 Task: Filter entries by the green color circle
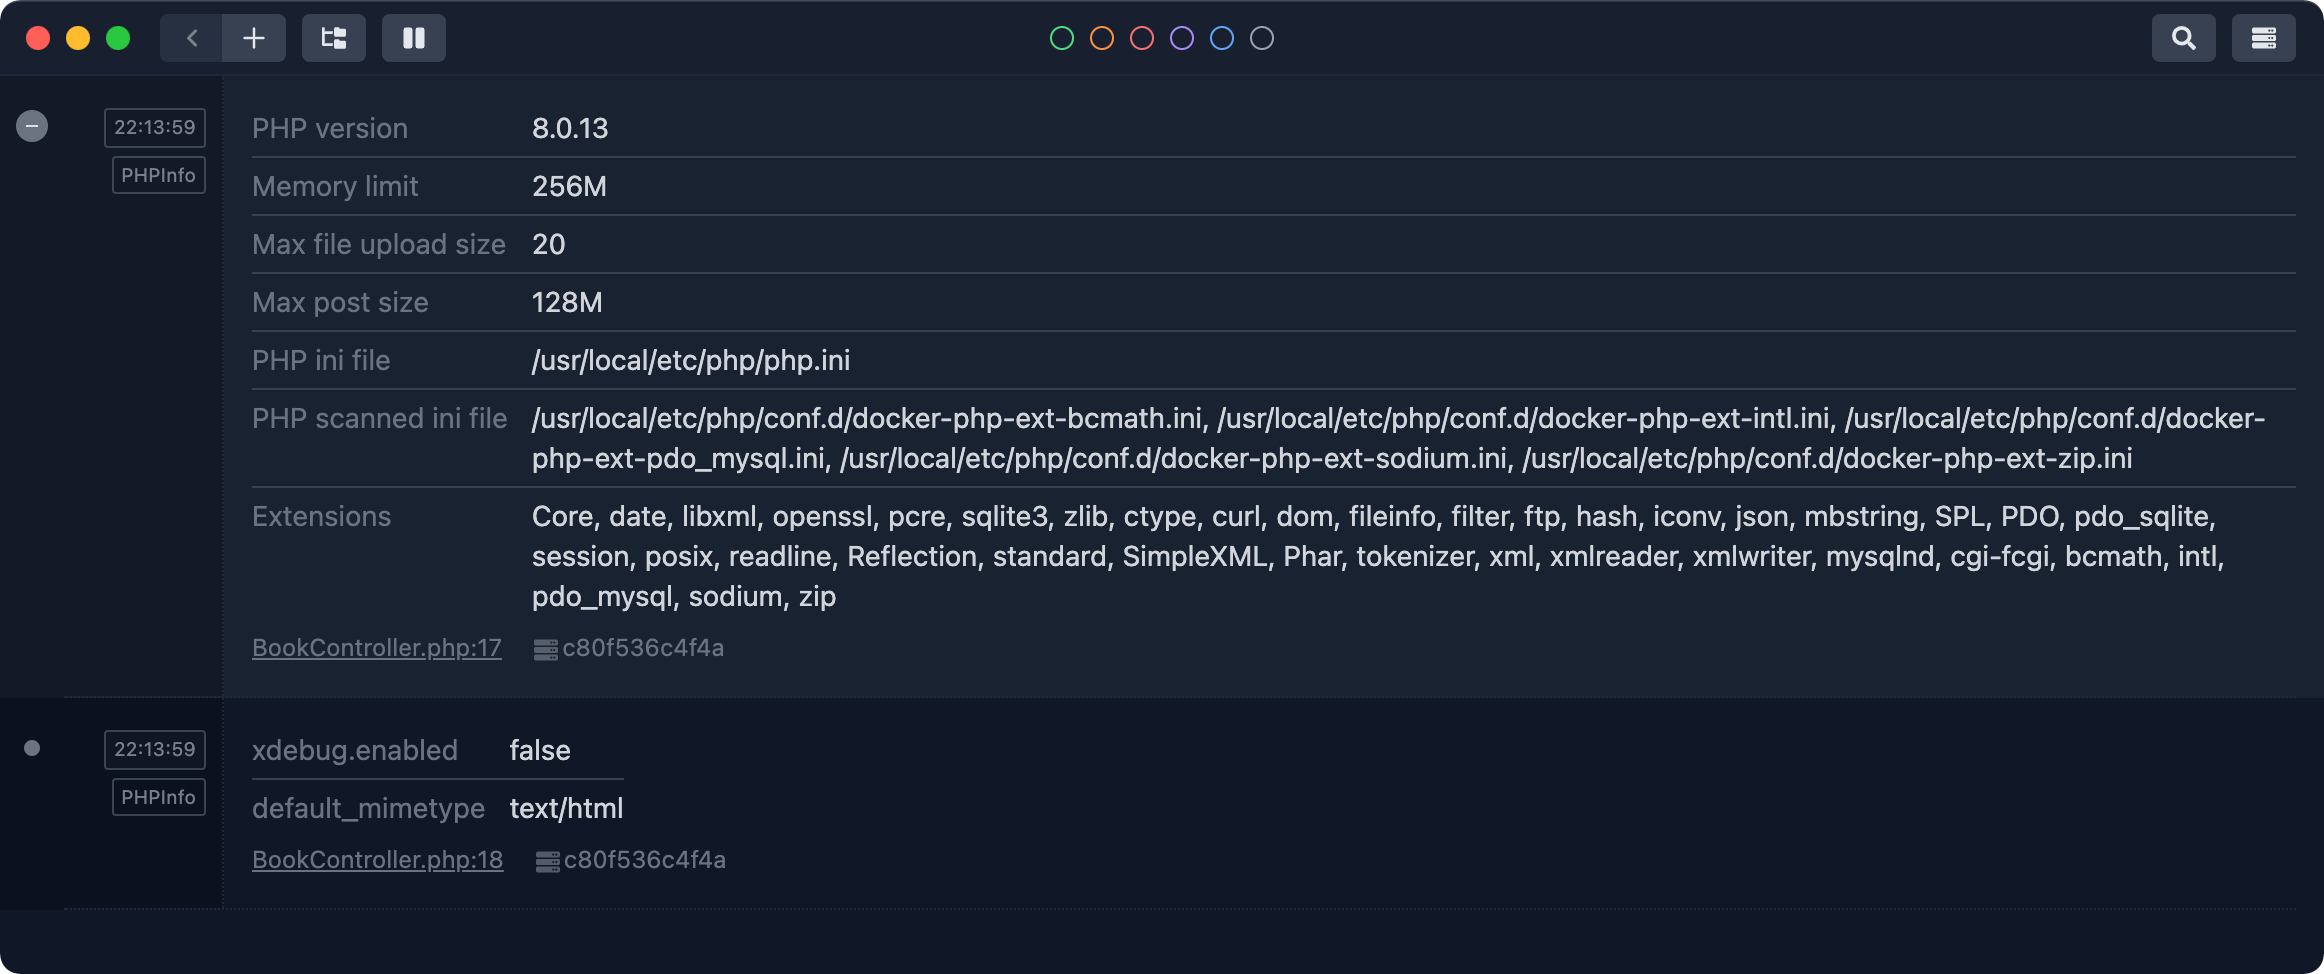pos(1062,38)
